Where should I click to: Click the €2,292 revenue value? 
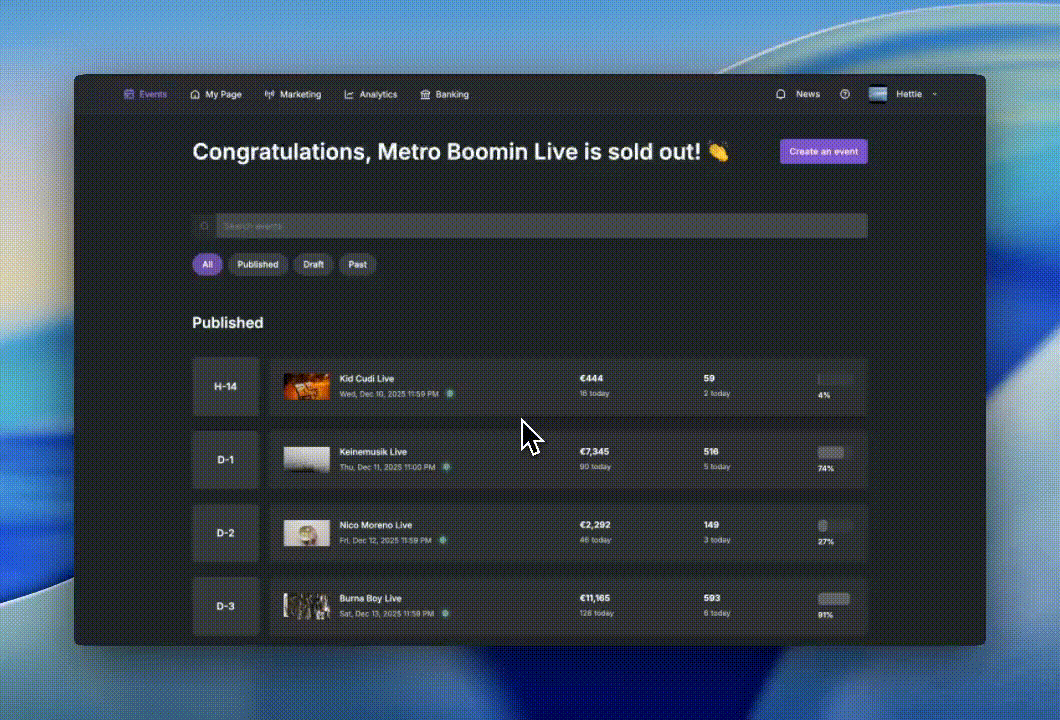tap(595, 525)
